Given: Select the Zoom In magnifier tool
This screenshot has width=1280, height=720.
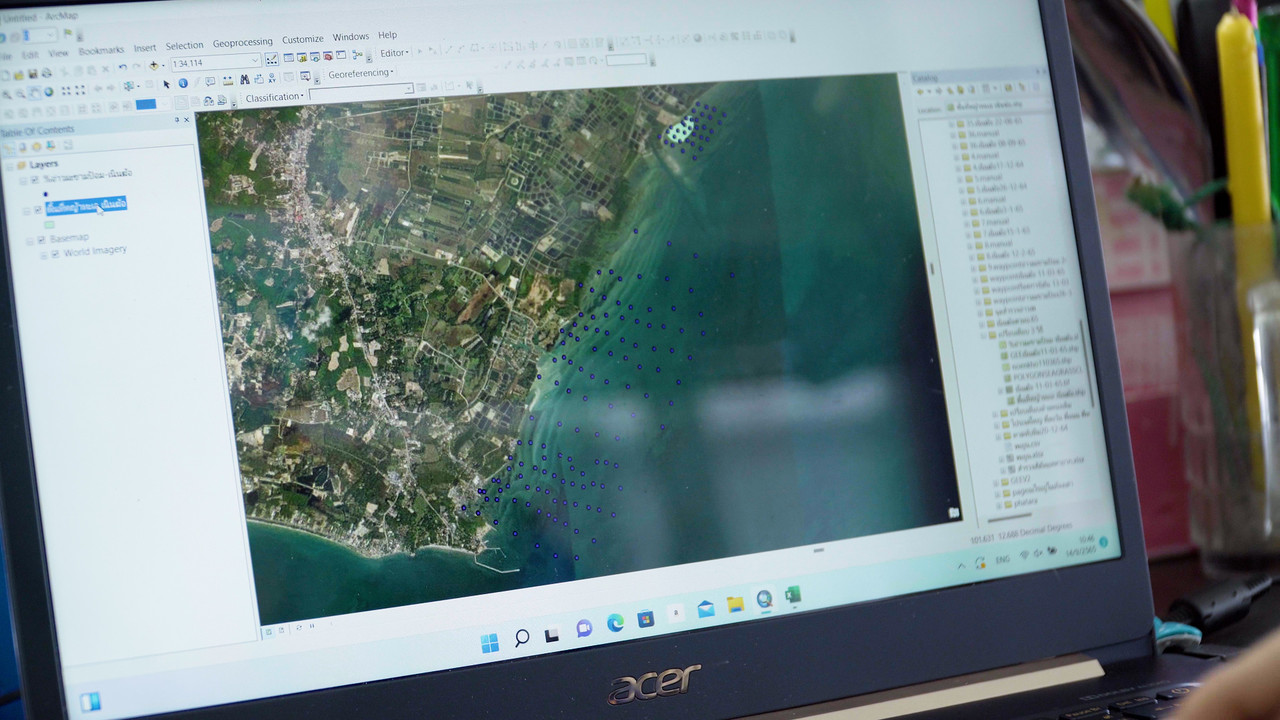Looking at the screenshot, I should coord(6,93).
